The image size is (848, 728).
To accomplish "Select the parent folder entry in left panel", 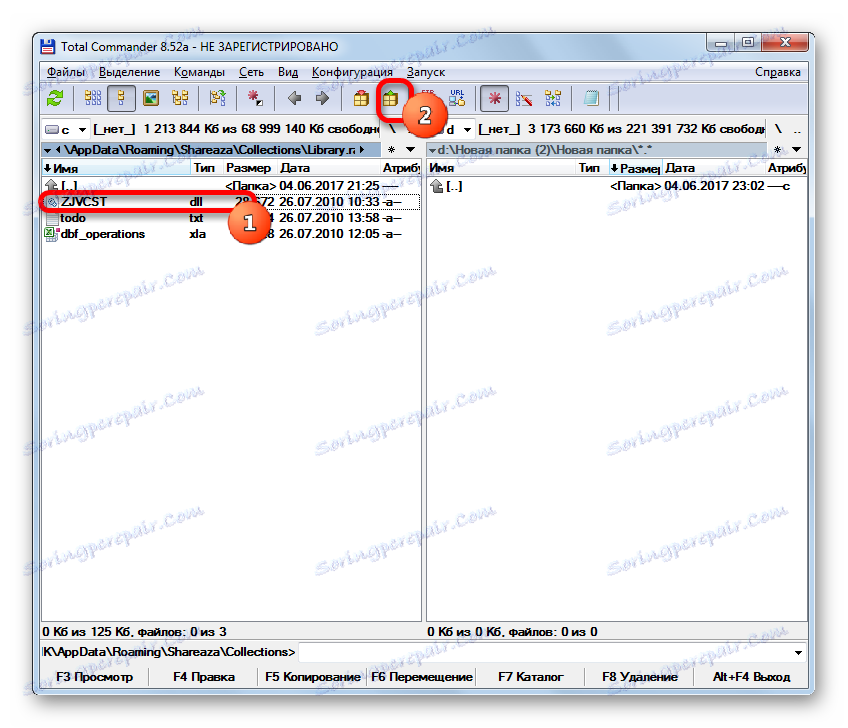I will pyautogui.click(x=231, y=186).
